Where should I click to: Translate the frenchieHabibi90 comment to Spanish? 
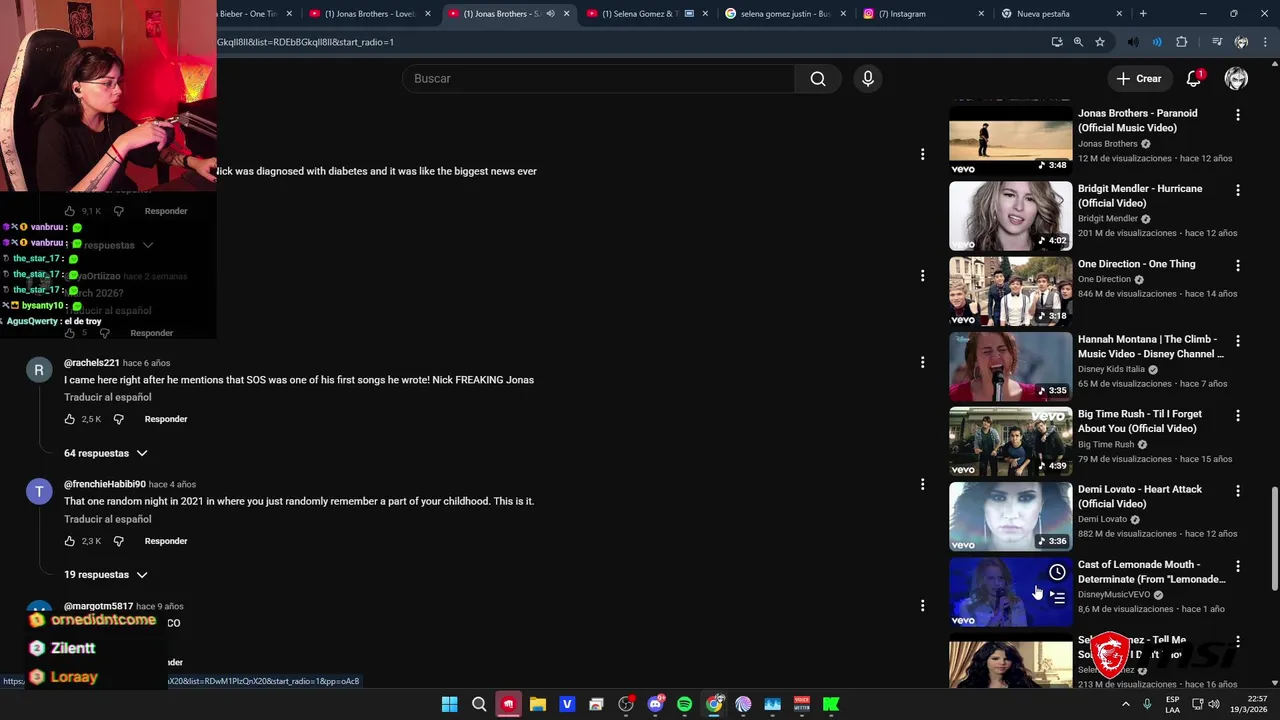[108, 519]
